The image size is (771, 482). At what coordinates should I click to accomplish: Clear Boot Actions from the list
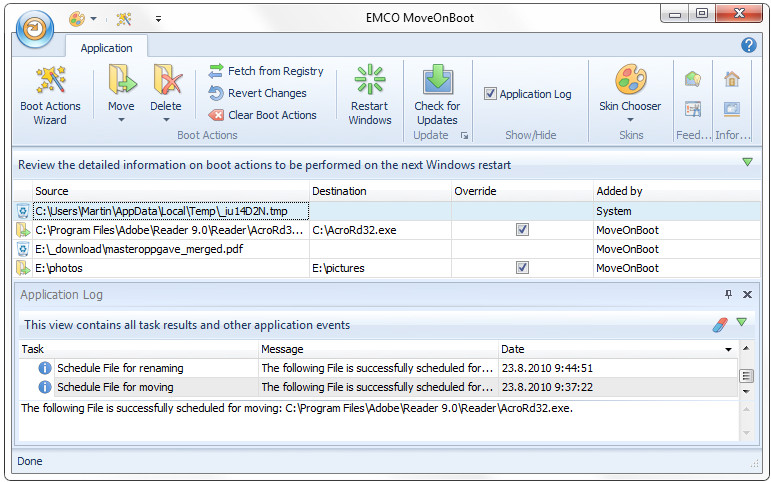click(262, 115)
